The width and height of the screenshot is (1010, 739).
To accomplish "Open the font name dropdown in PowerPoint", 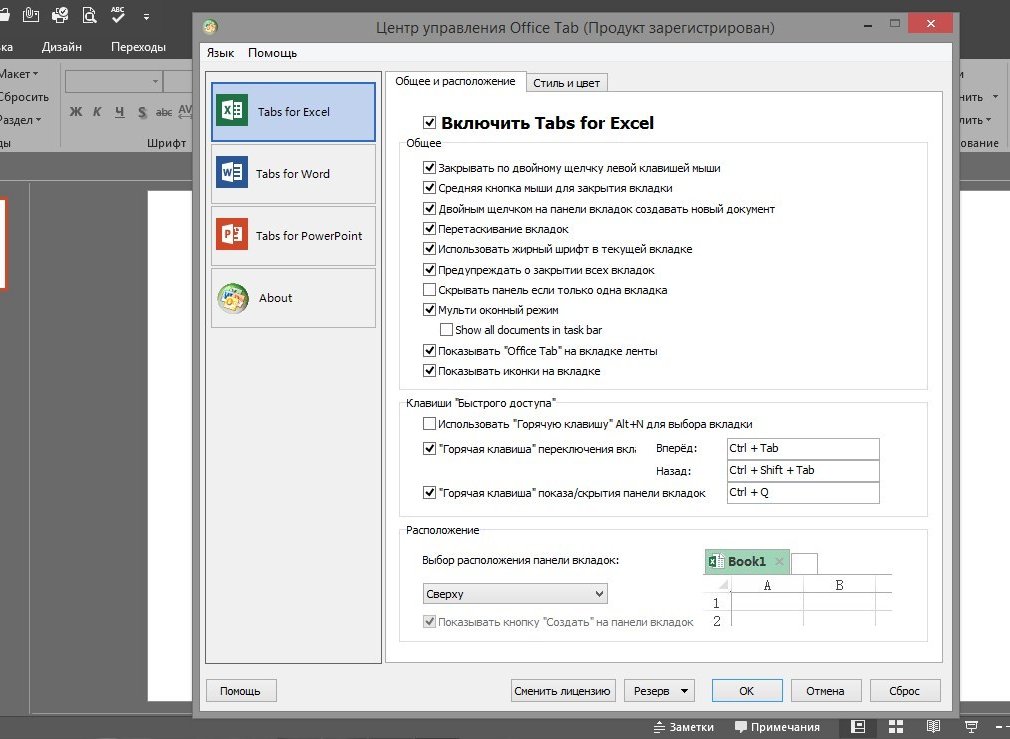I will coord(155,82).
